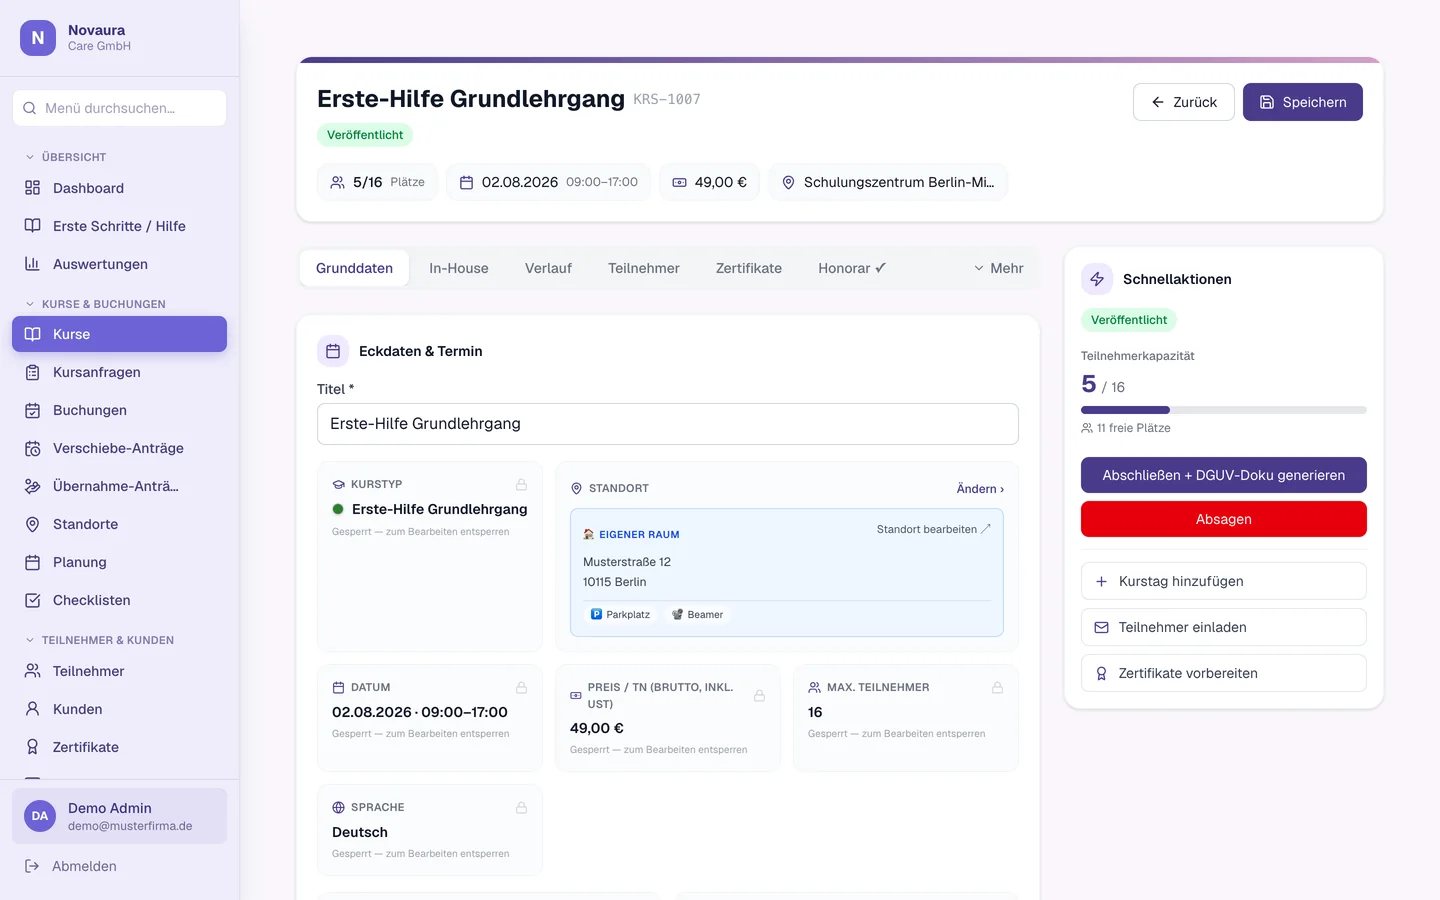Expand the Ändern standort option
This screenshot has width=1440, height=900.
coord(980,489)
